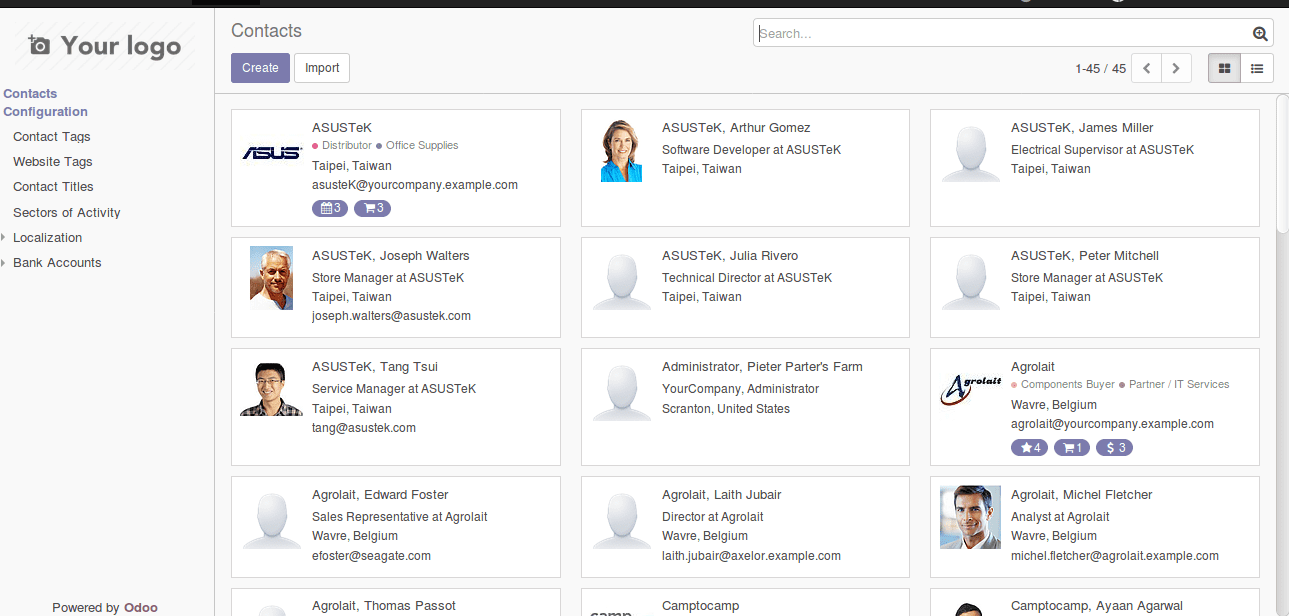Open ASUSTeK meetings badge showing 3
The width and height of the screenshot is (1289, 616).
tap(330, 208)
